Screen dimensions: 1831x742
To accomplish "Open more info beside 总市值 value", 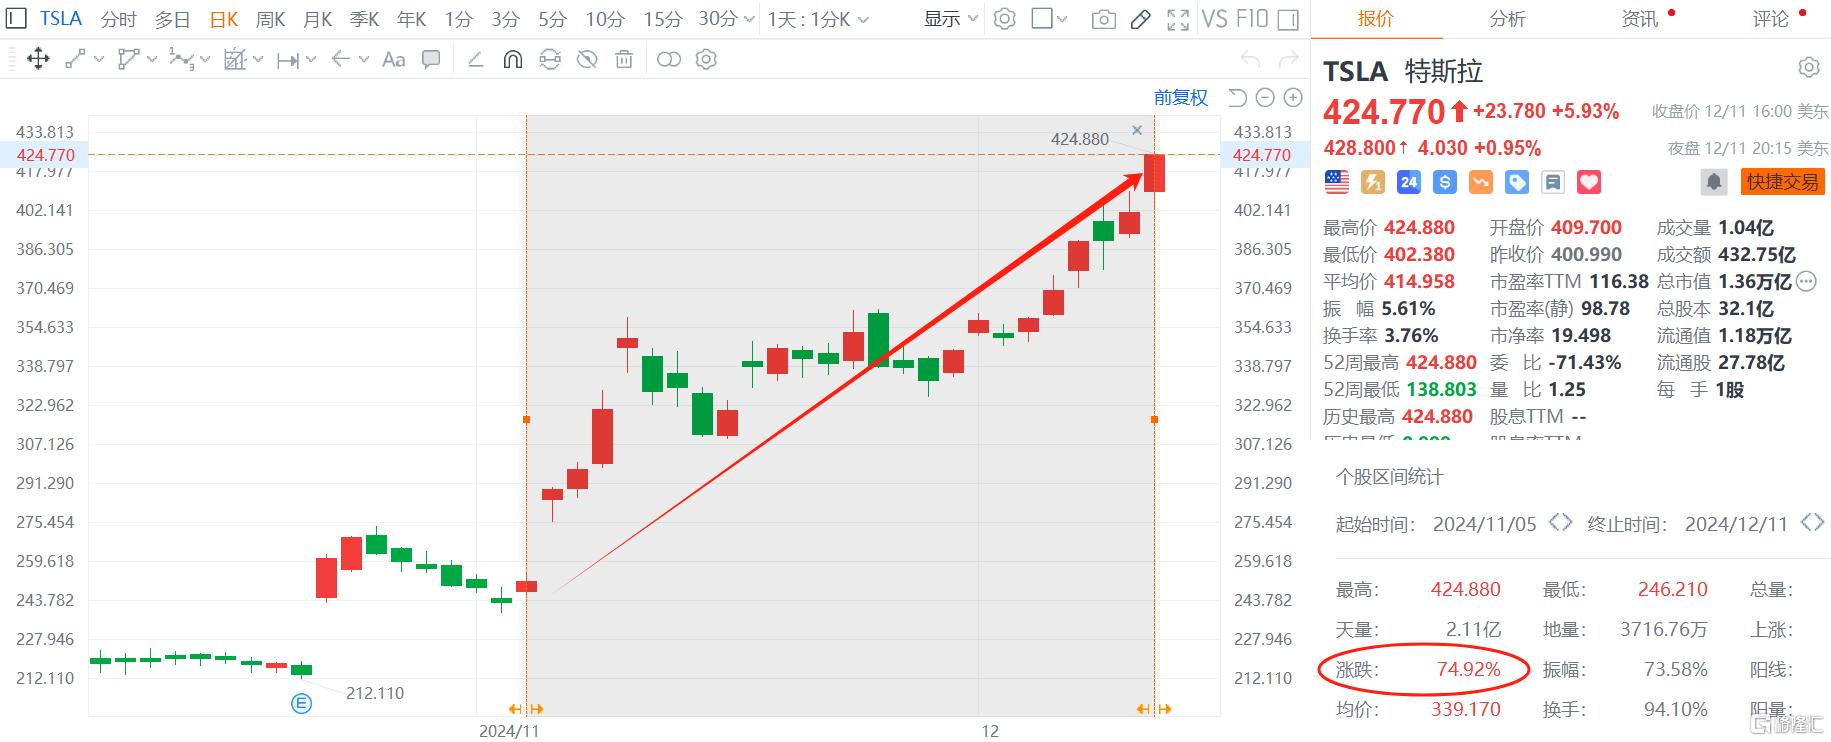I will [1806, 282].
